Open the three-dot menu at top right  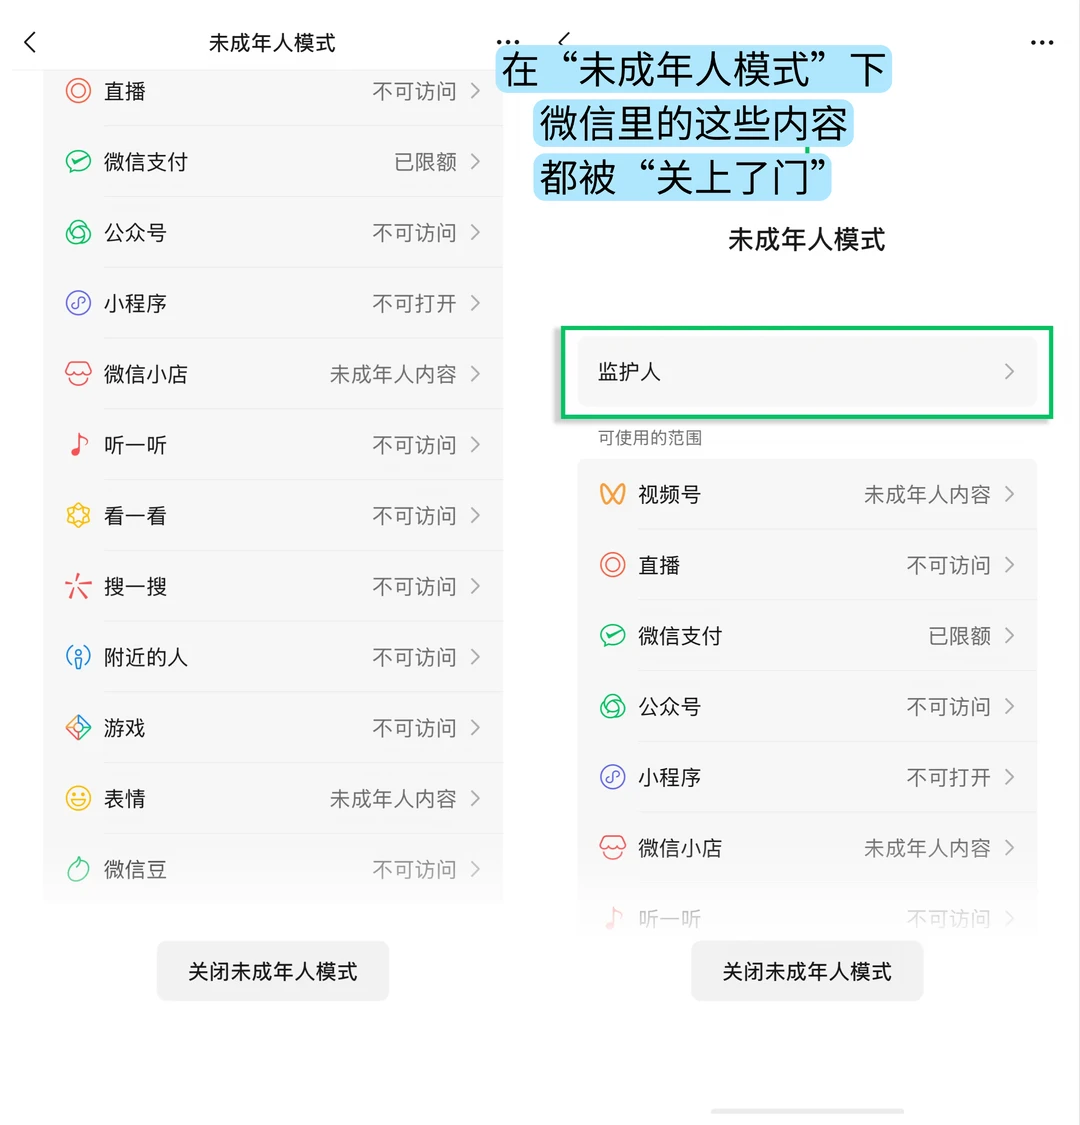point(1042,43)
